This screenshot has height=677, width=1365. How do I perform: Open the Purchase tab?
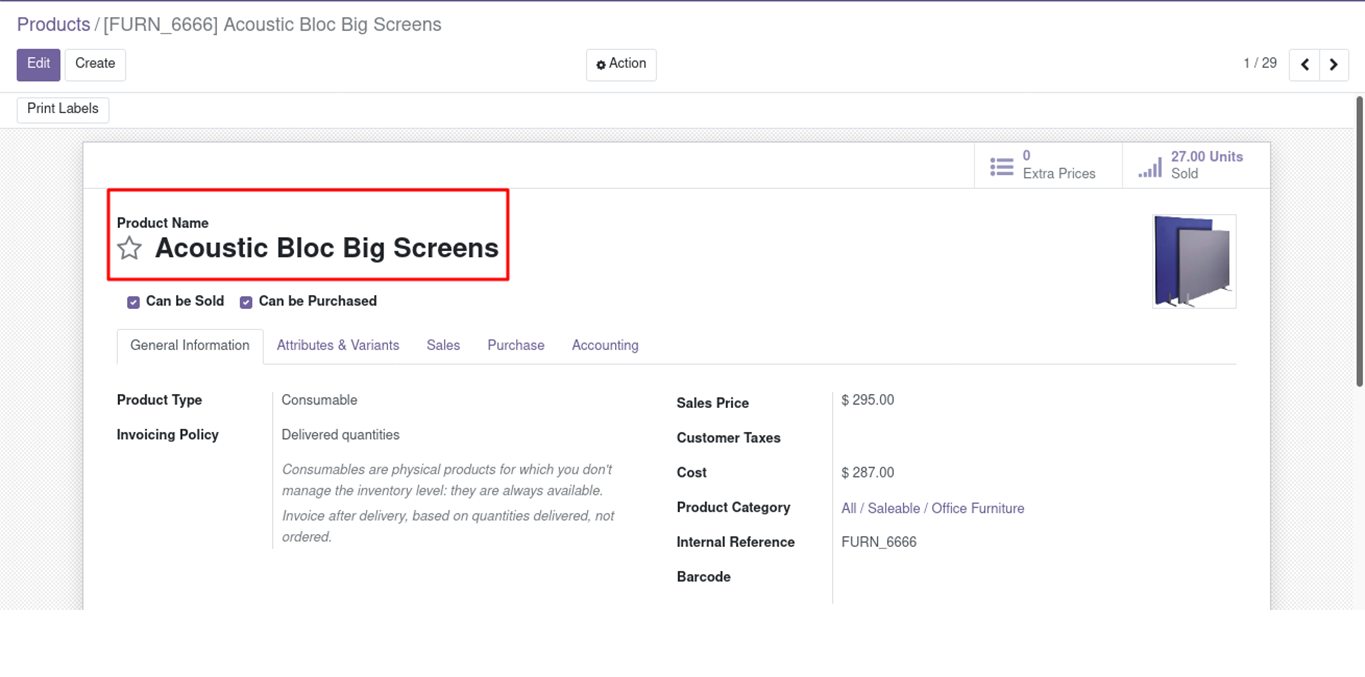point(516,345)
